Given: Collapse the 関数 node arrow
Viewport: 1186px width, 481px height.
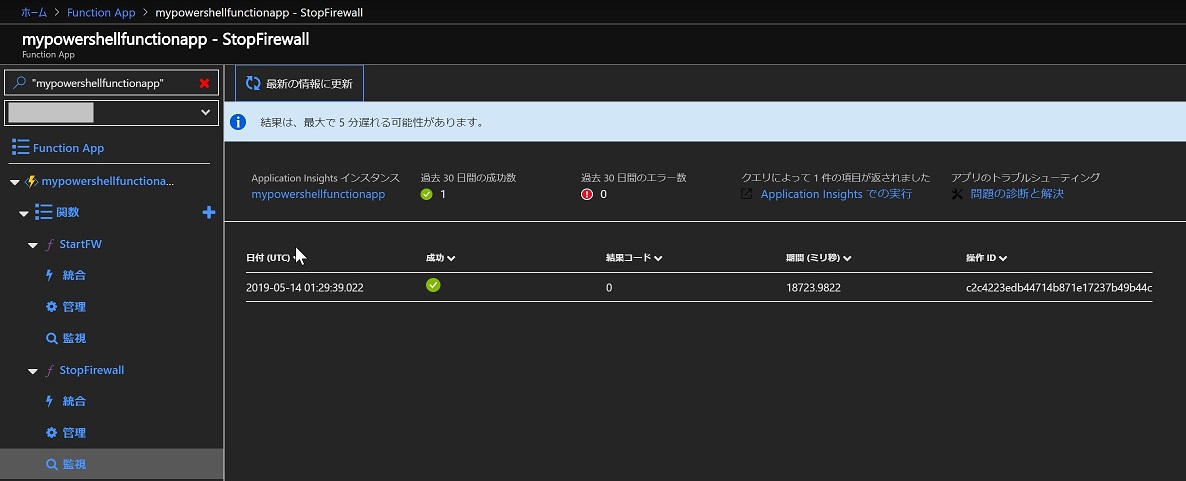Looking at the screenshot, I should (x=23, y=213).
